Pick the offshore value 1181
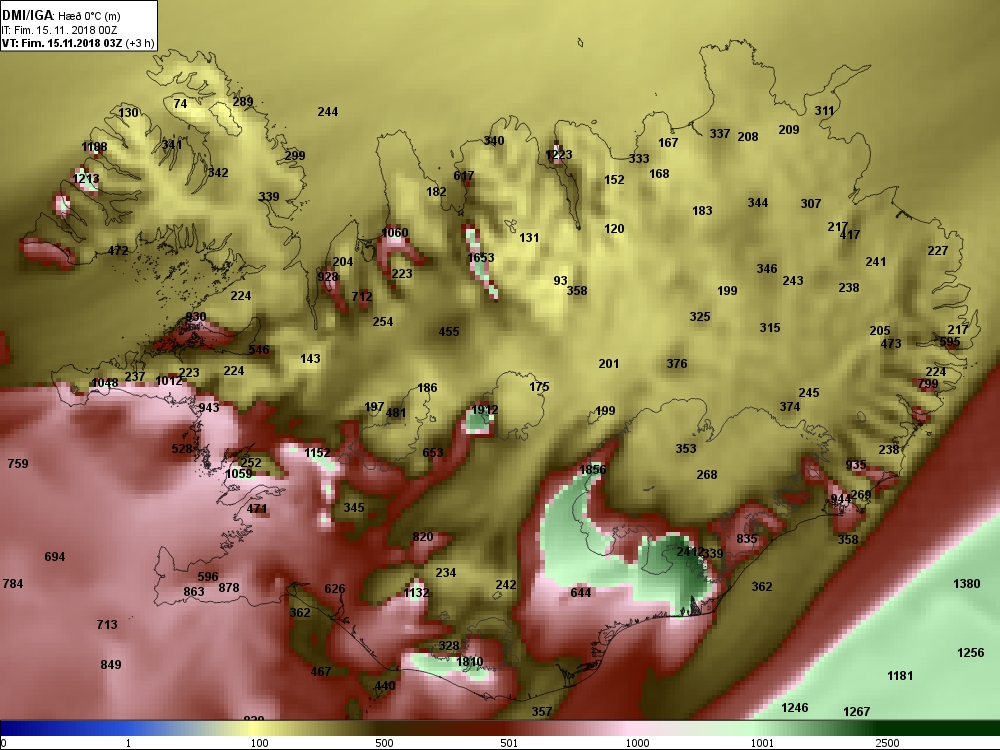Viewport: 1000px width, 750px height. [900, 675]
